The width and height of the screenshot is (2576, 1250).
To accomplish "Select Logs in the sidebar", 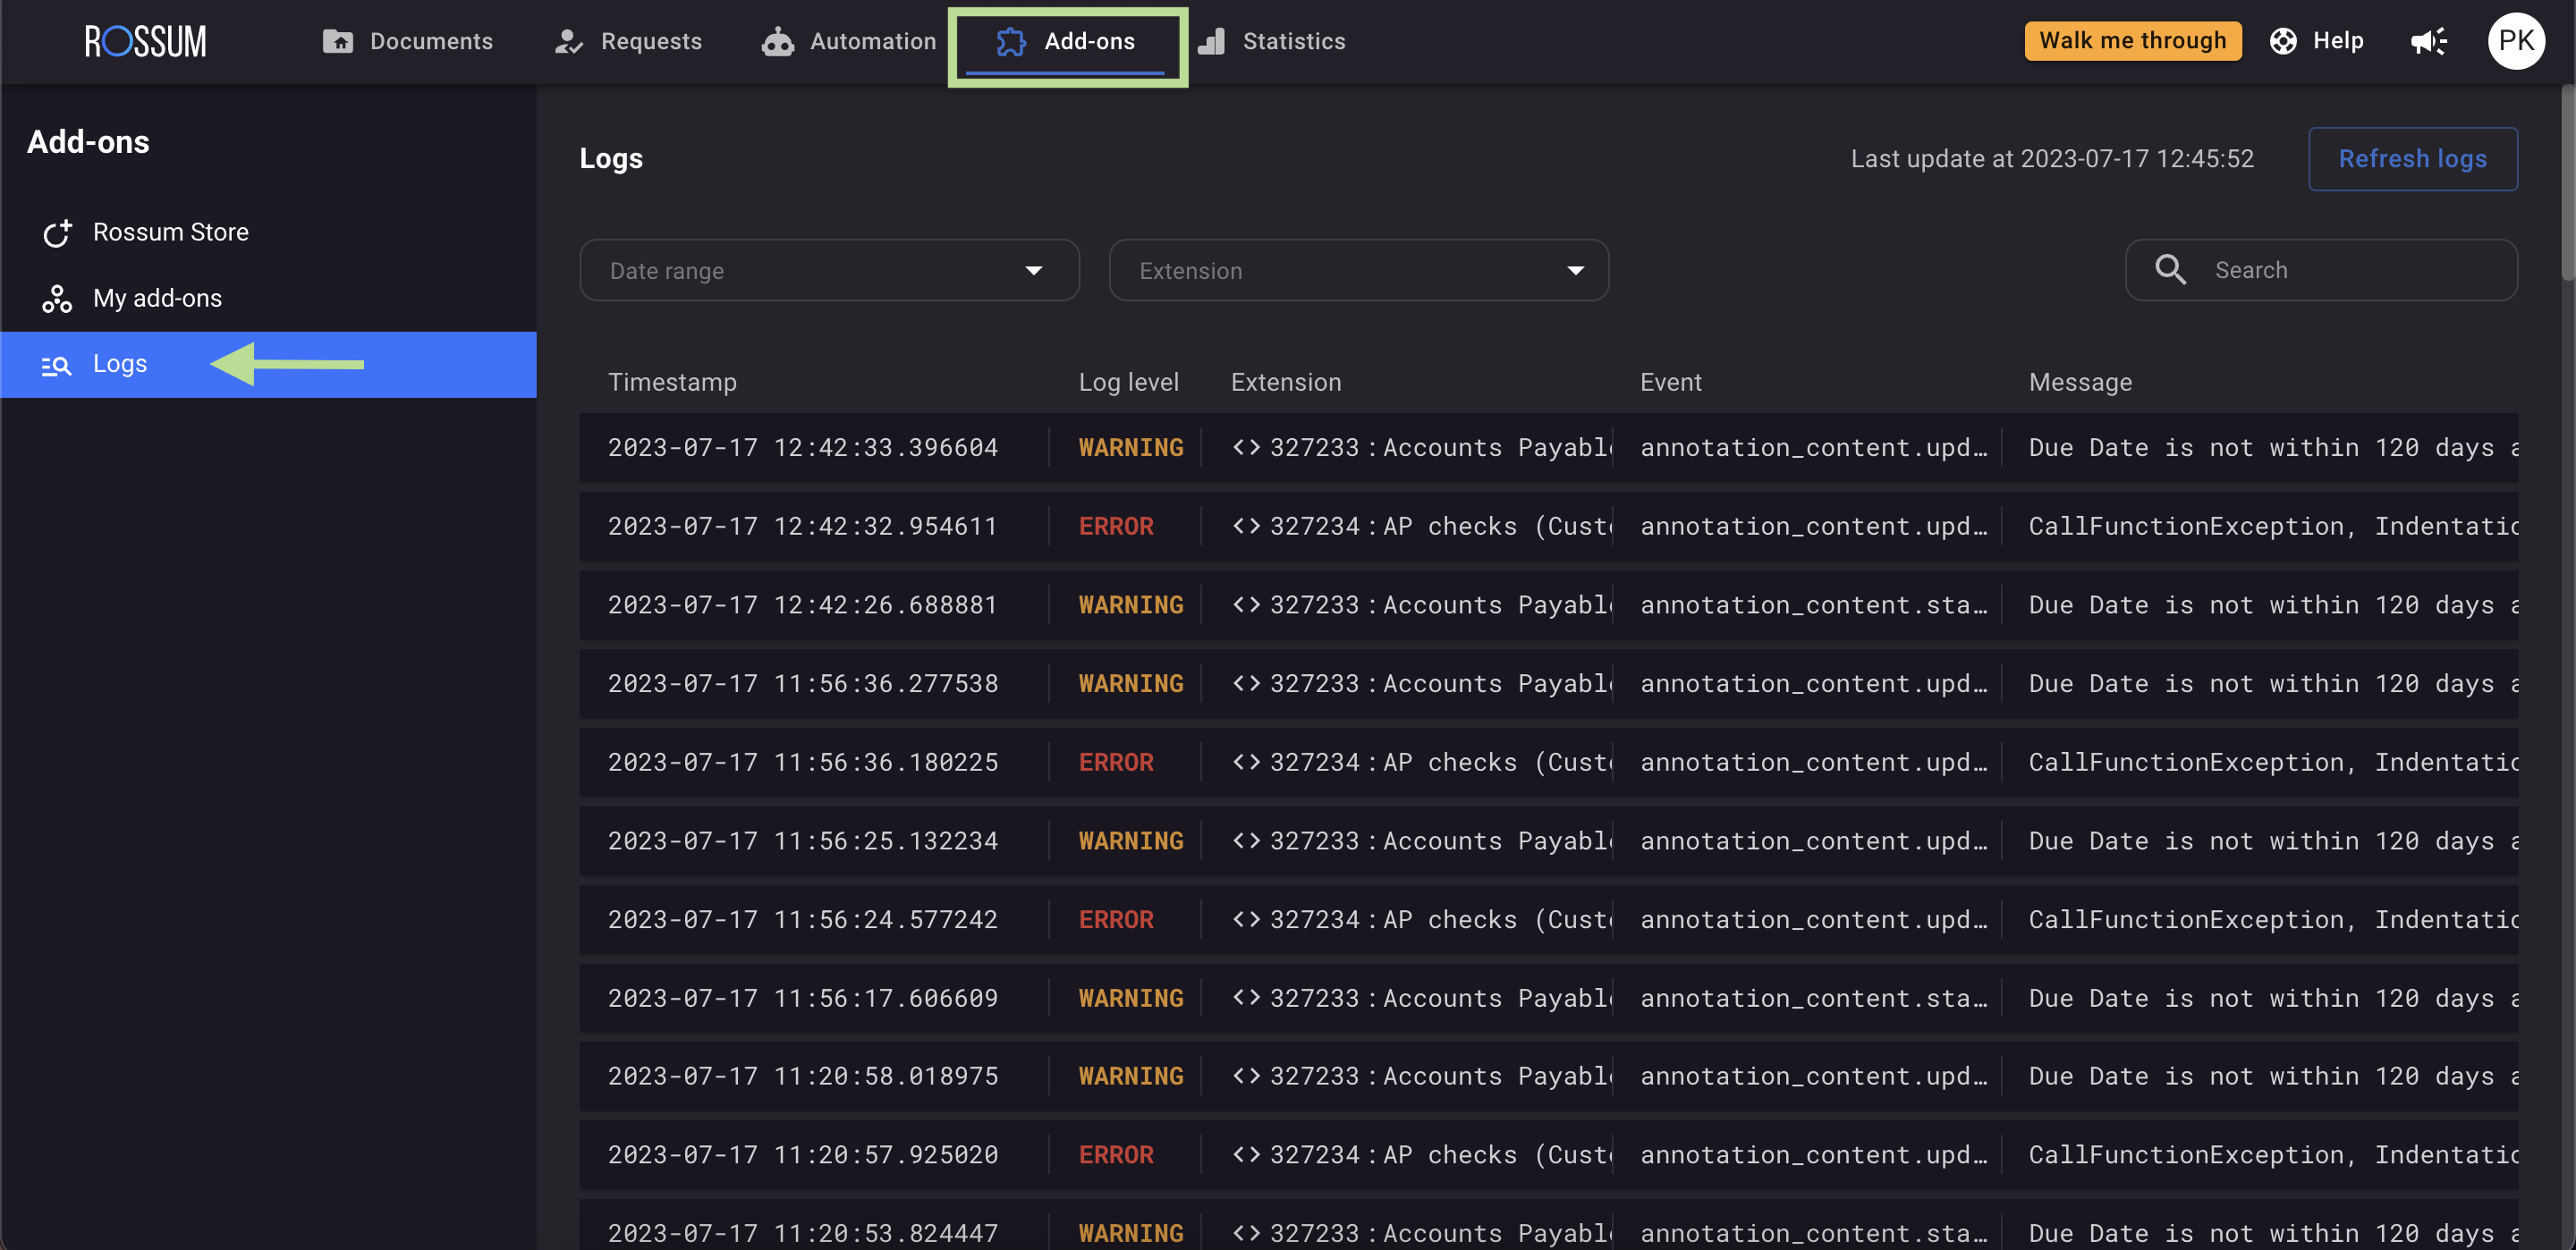I will click(x=120, y=364).
